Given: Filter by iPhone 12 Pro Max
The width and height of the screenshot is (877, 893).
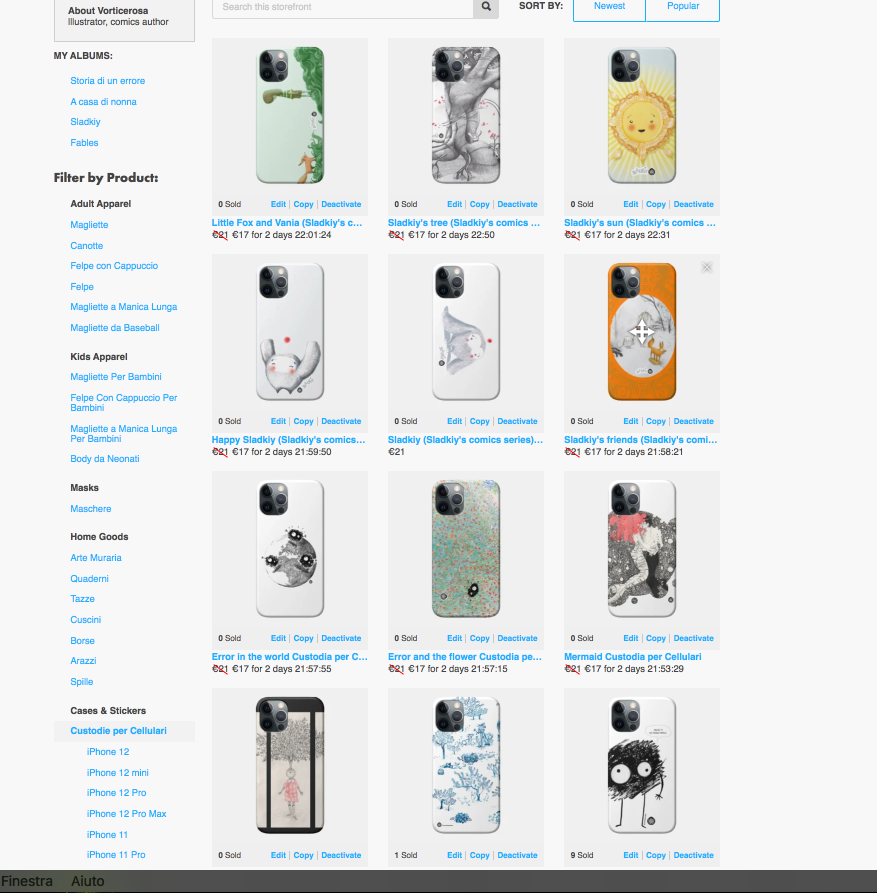Looking at the screenshot, I should pyautogui.click(x=126, y=813).
